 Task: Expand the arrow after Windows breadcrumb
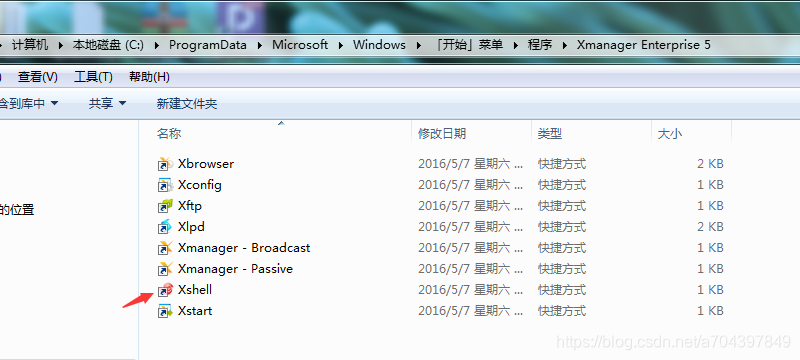tap(418, 45)
